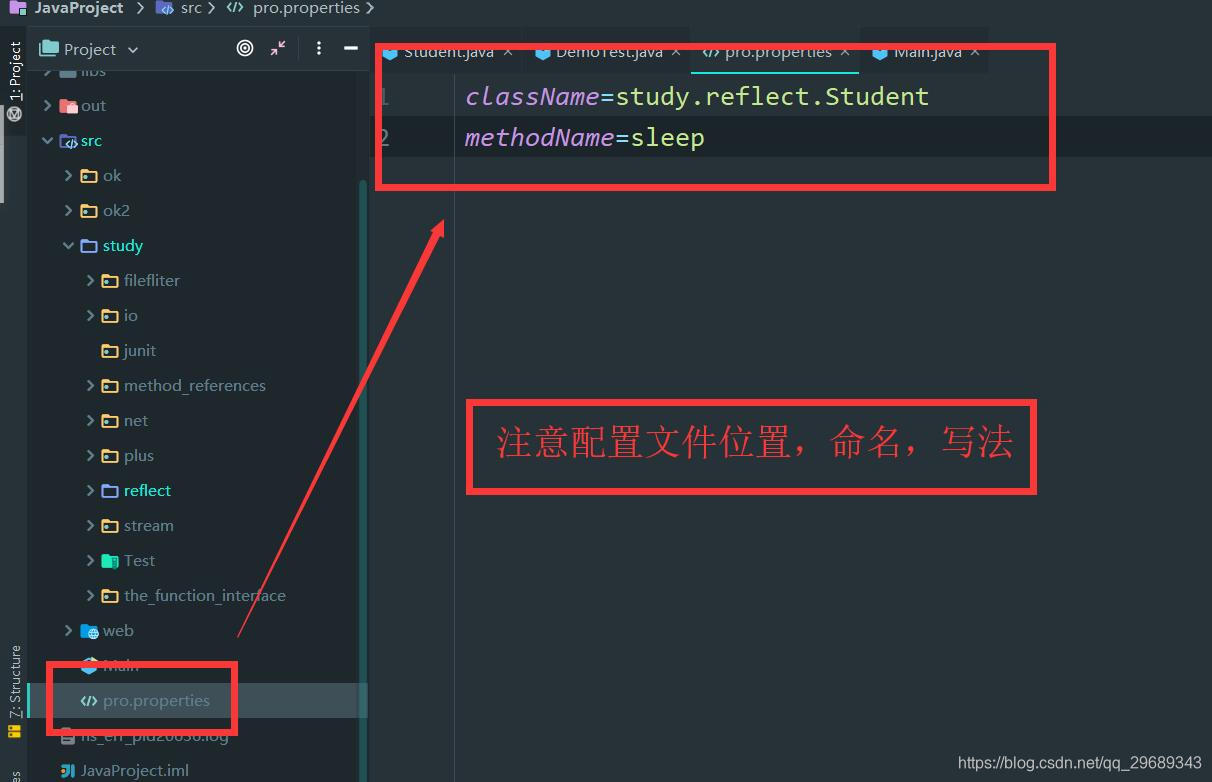Screen dimensions: 1212x782
Task: Expand the filefliter package
Action: point(90,280)
